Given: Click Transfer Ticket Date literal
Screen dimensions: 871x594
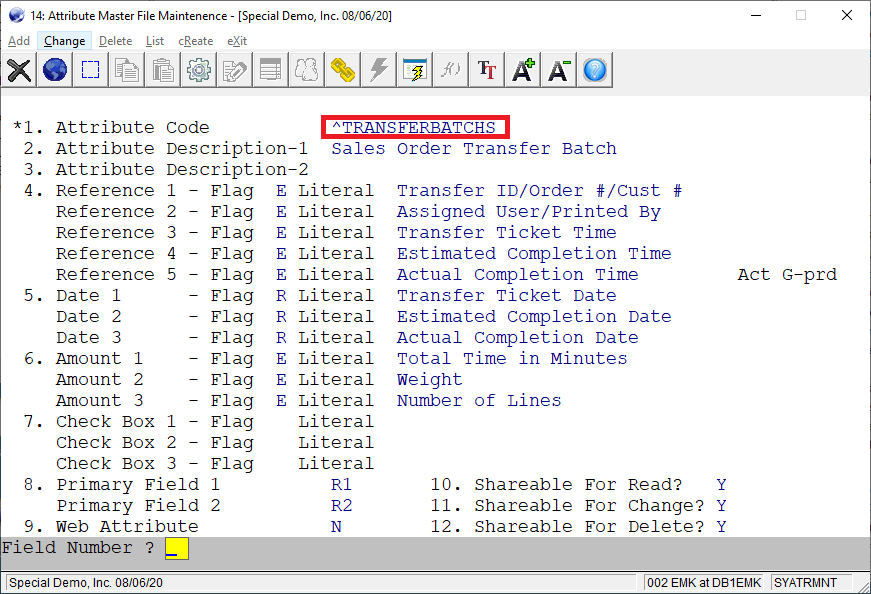Looking at the screenshot, I should 507,296.
